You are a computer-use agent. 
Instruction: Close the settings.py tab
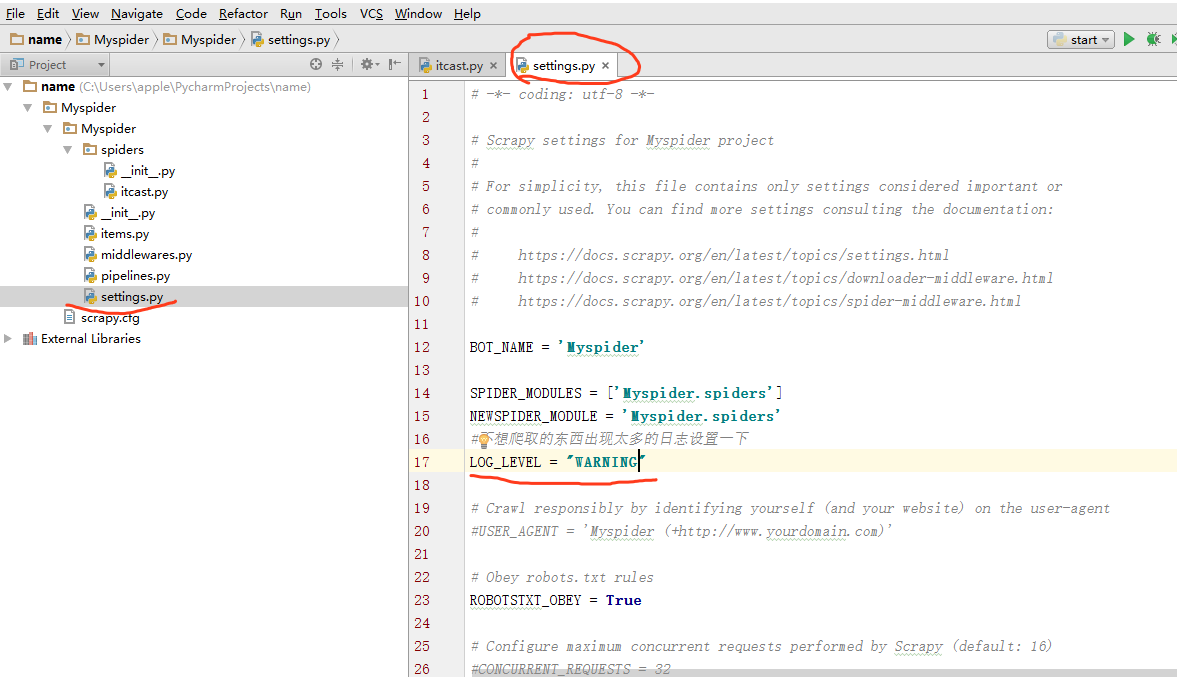605,66
